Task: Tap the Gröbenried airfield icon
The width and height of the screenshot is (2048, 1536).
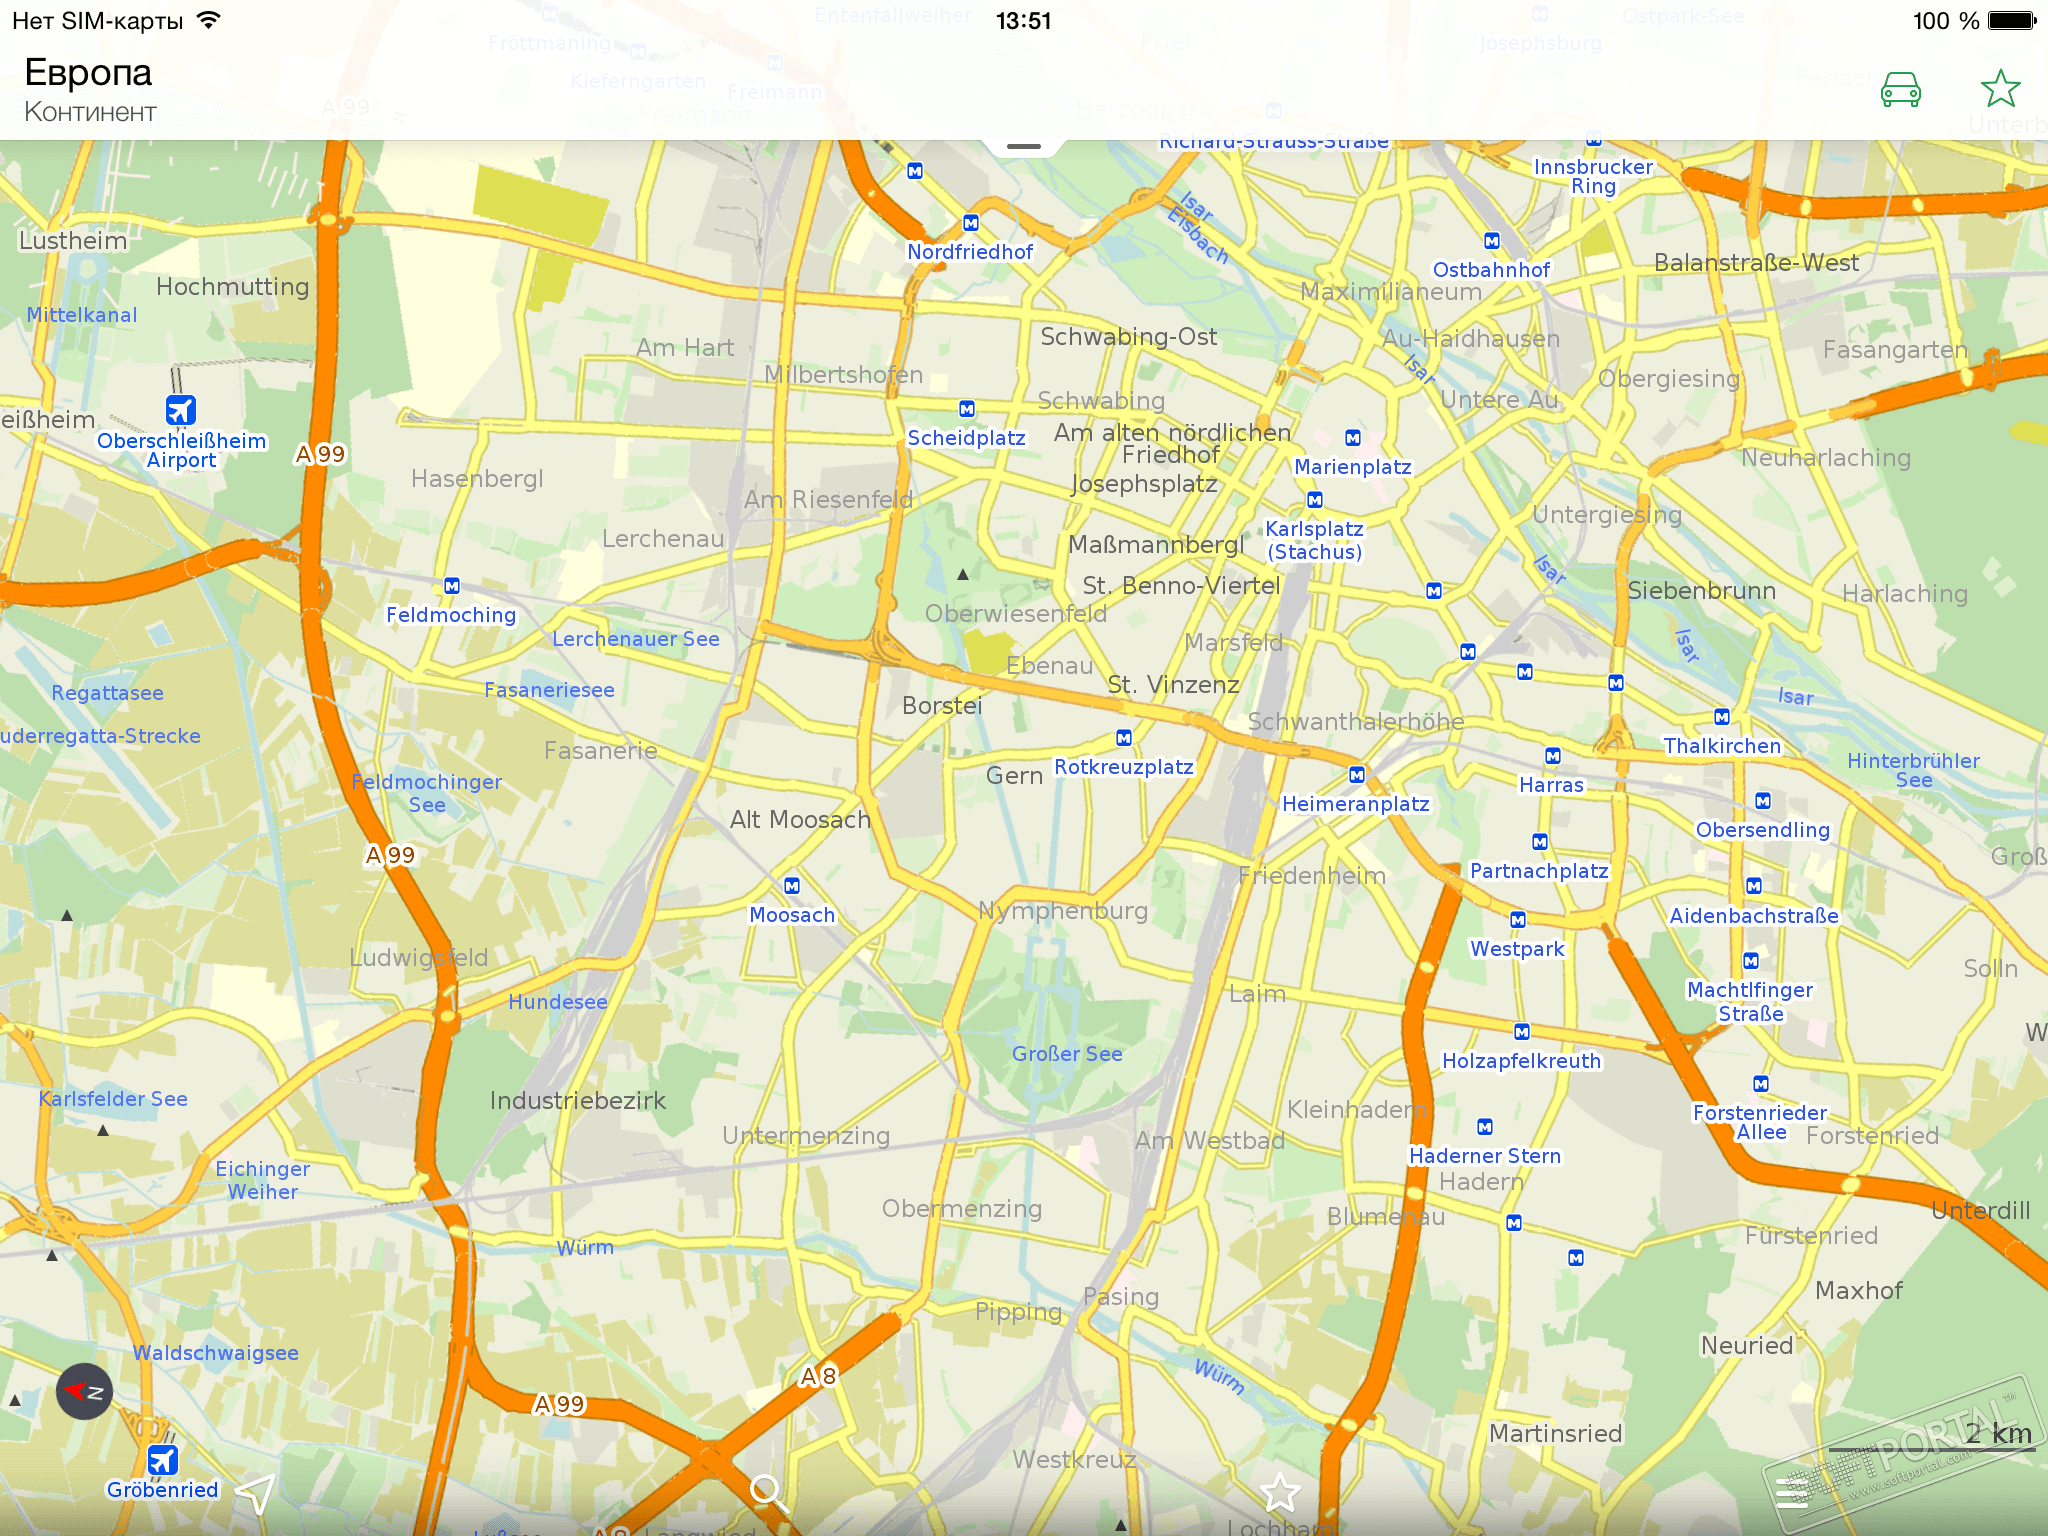Action: click(163, 1460)
